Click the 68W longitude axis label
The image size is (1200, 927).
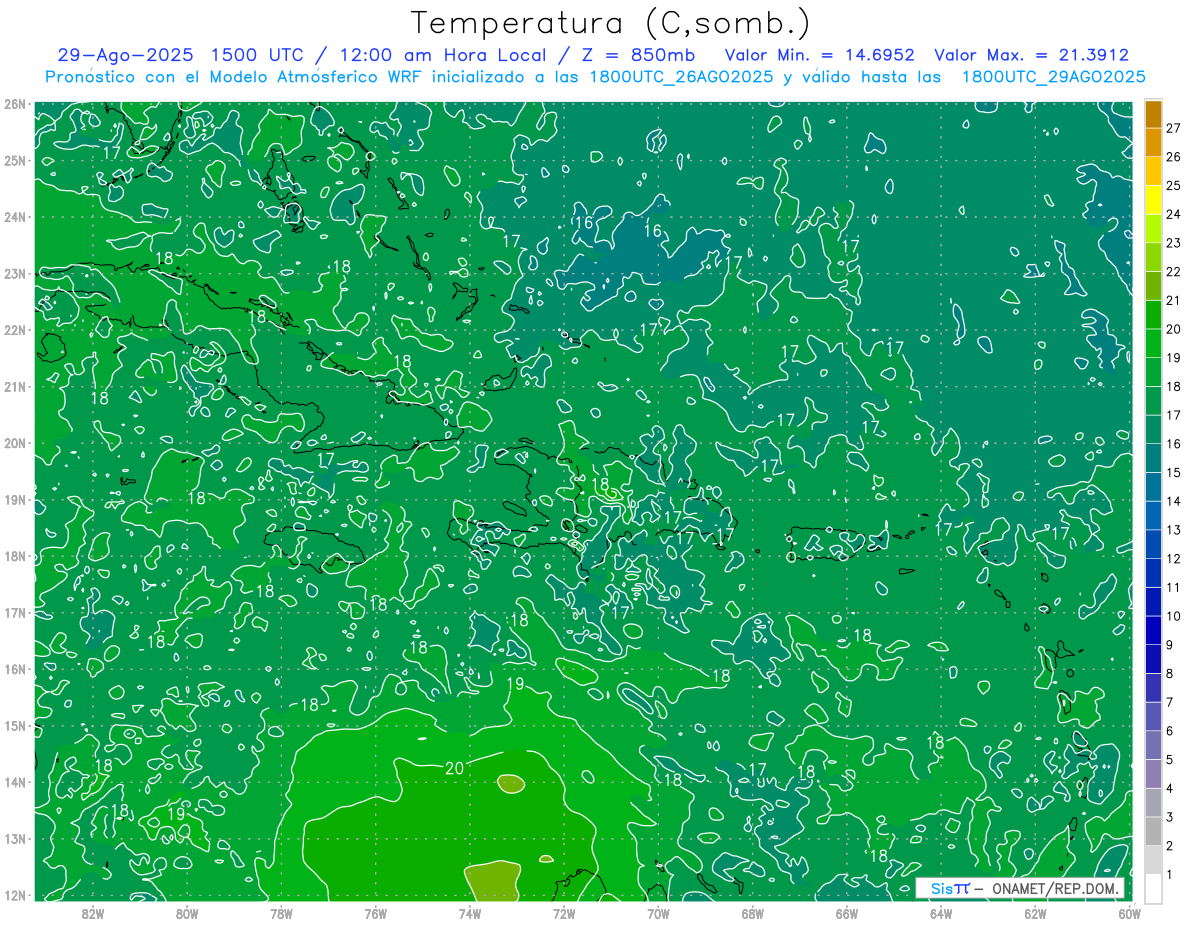(753, 913)
